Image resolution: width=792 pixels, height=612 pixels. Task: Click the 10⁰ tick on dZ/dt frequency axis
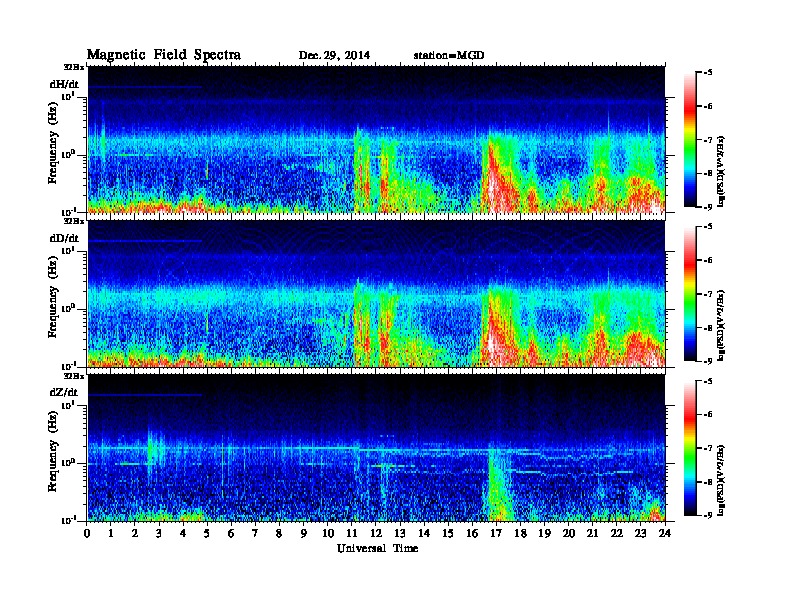click(68, 463)
